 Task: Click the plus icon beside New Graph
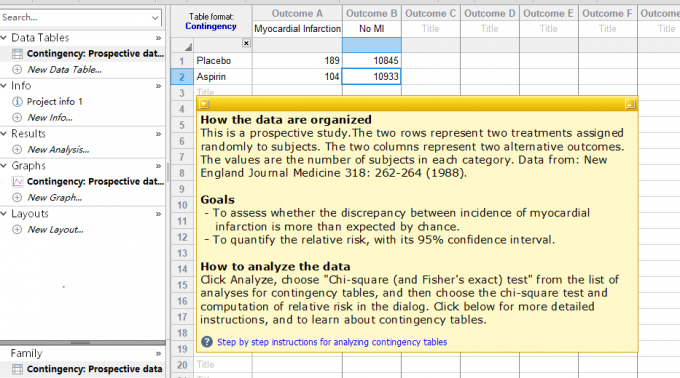click(x=17, y=198)
